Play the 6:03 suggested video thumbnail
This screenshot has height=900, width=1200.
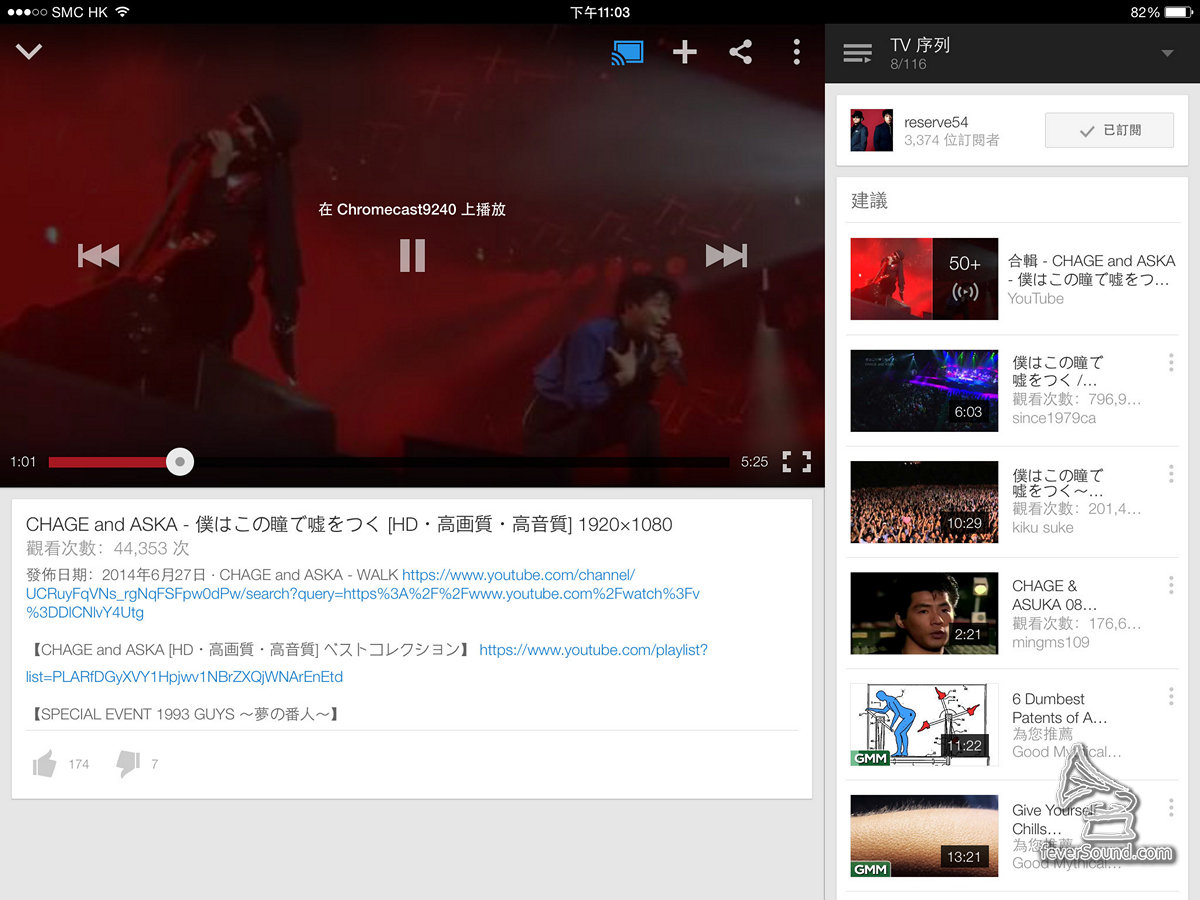click(924, 391)
